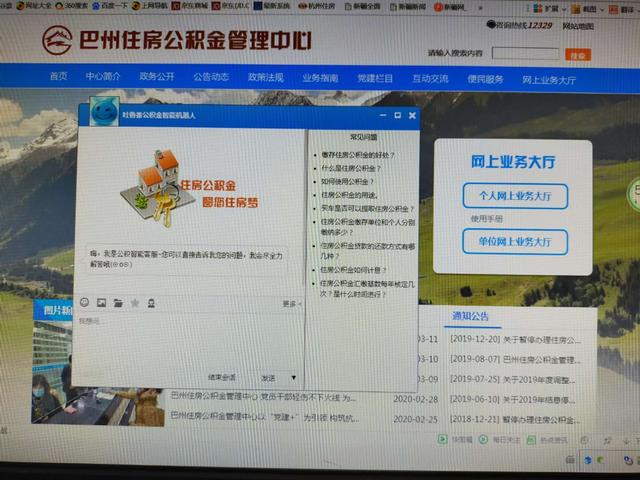The width and height of the screenshot is (640, 480).
Task: Open 单位网上业务大厅
Action: coord(515,242)
